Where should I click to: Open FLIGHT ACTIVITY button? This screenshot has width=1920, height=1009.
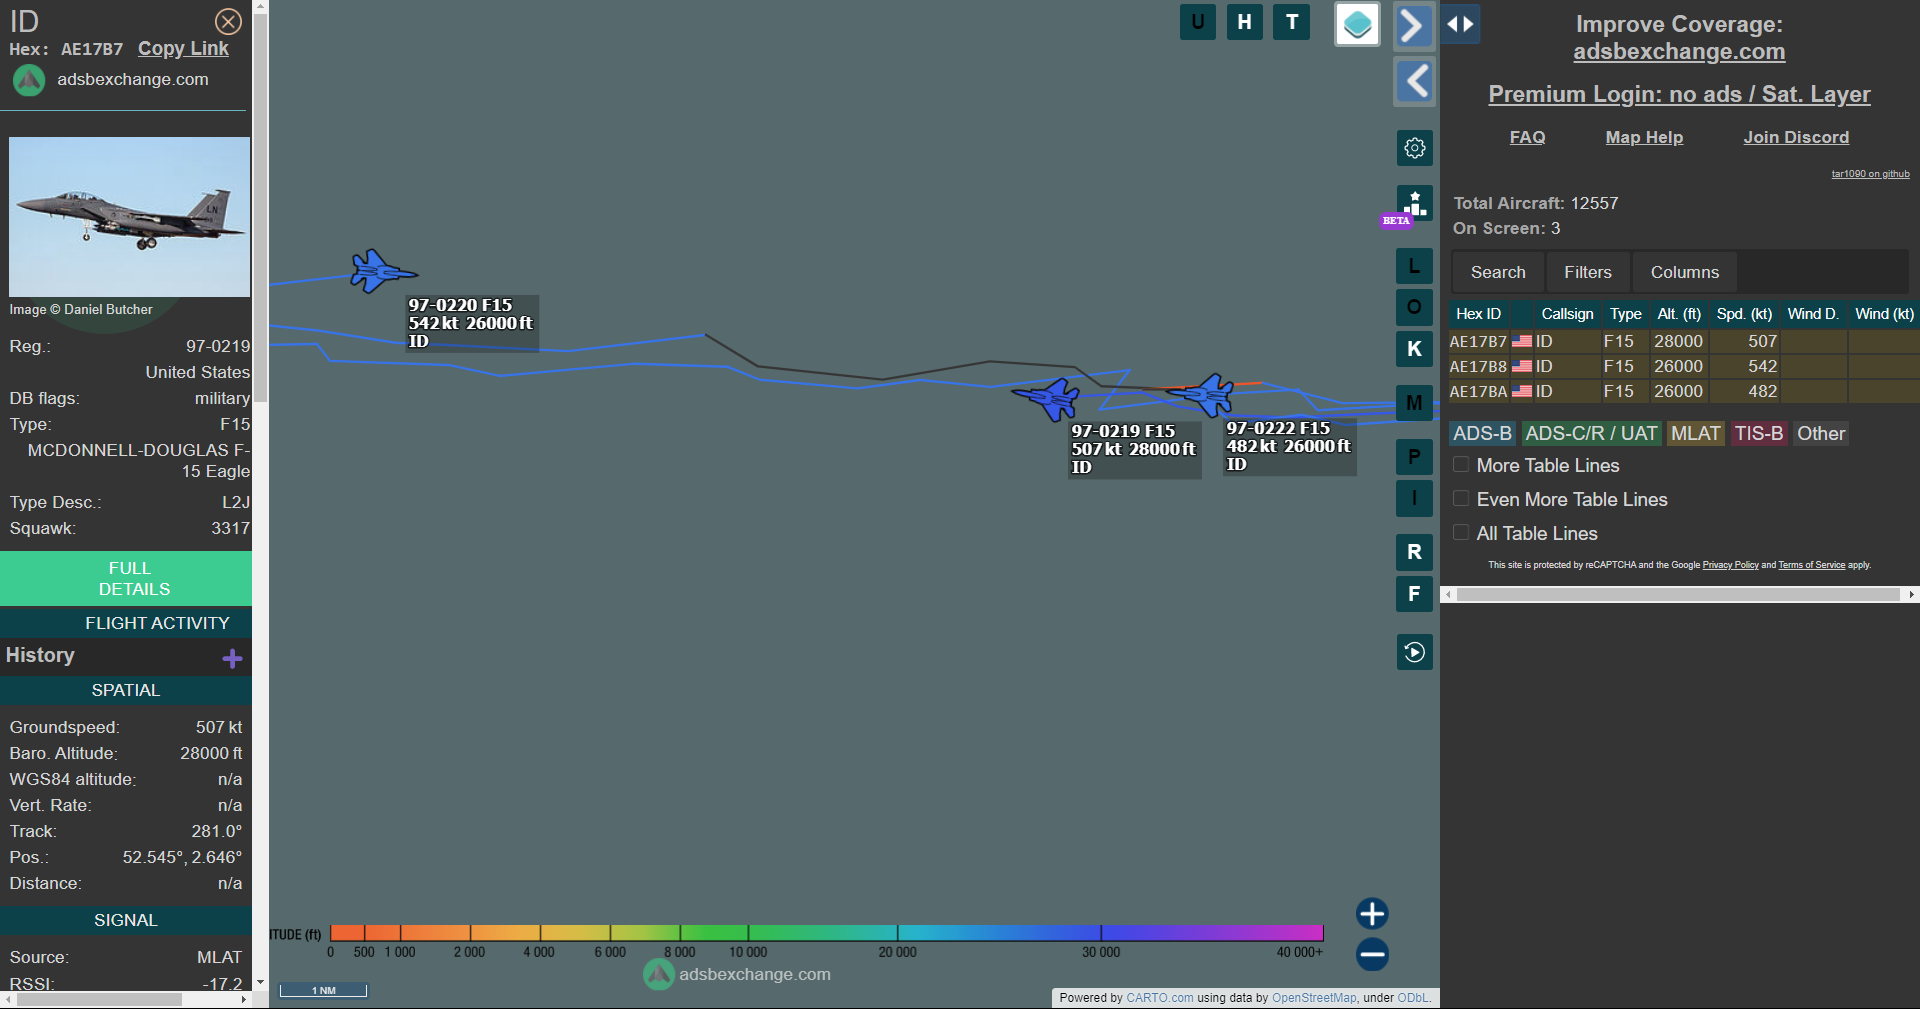(126, 623)
